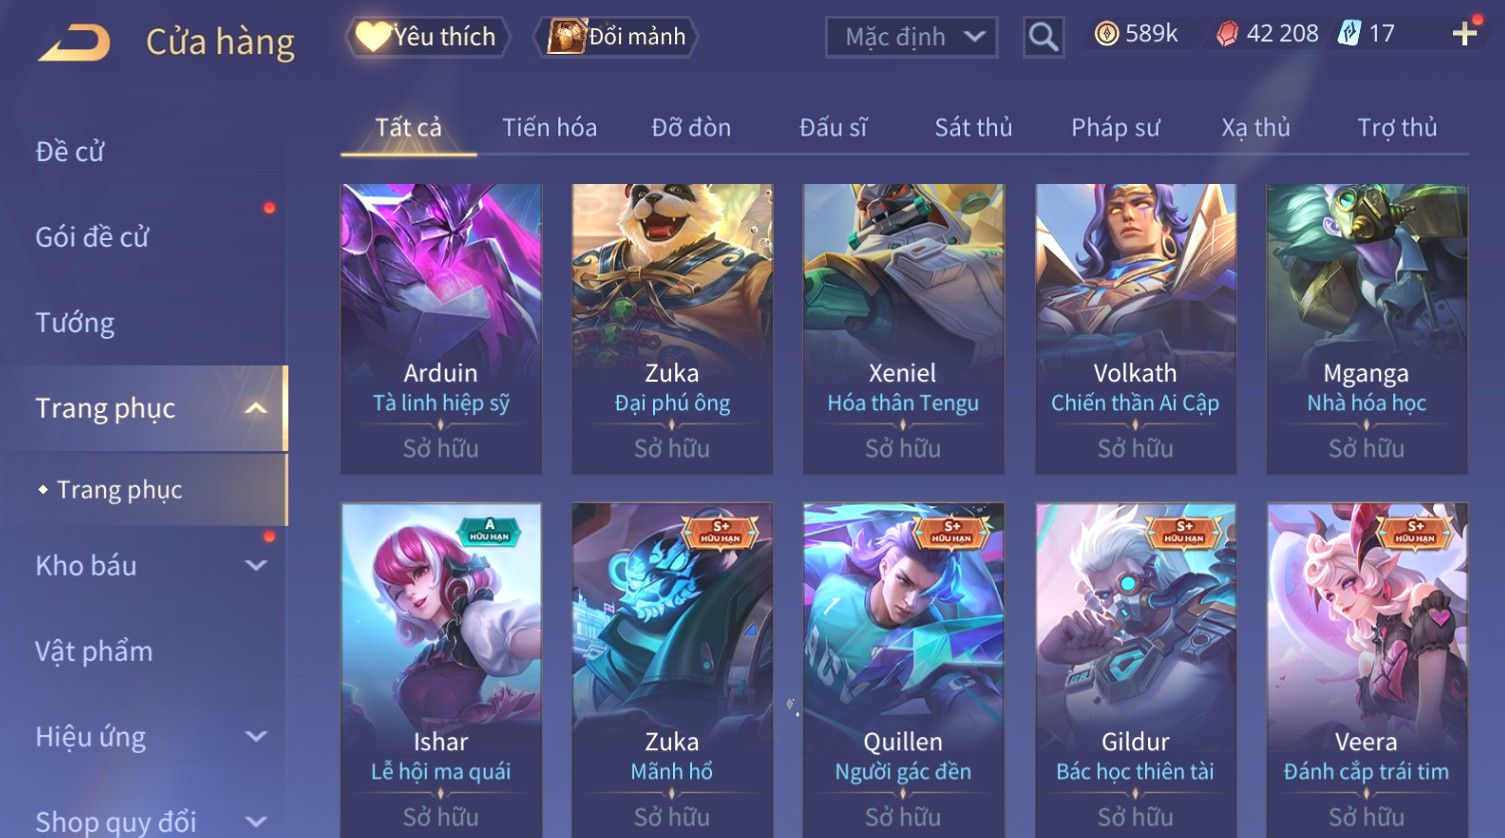Screen dimensions: 1505x838
Task: Switch to the Tiến hóa tab
Action: [x=549, y=128]
